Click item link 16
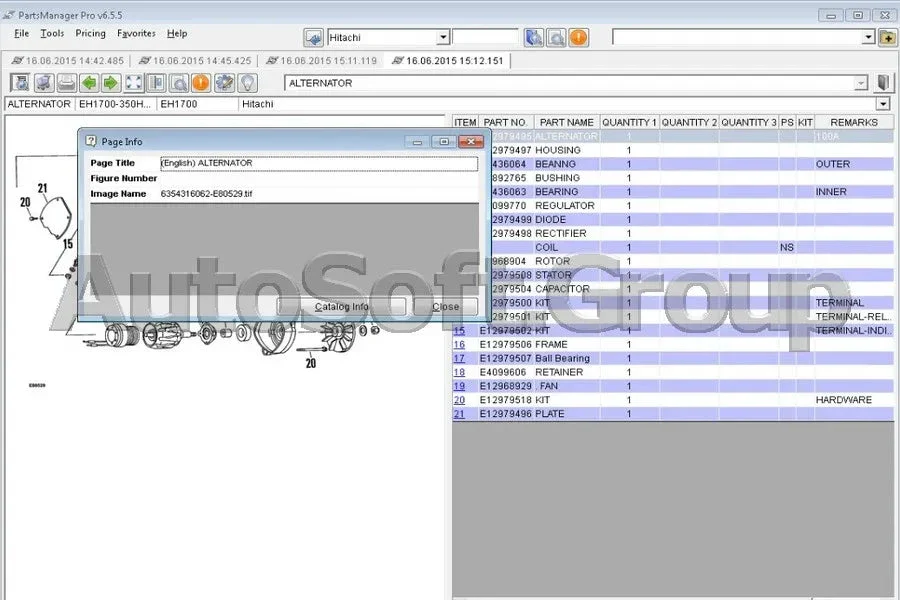Viewport: 900px width, 600px height. click(x=459, y=344)
